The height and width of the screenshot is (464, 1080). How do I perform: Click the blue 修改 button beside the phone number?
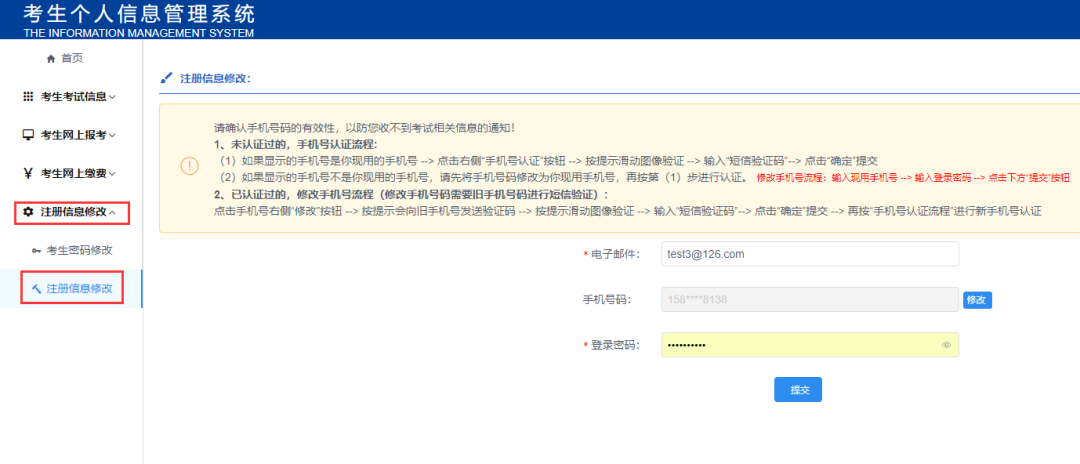[x=977, y=300]
